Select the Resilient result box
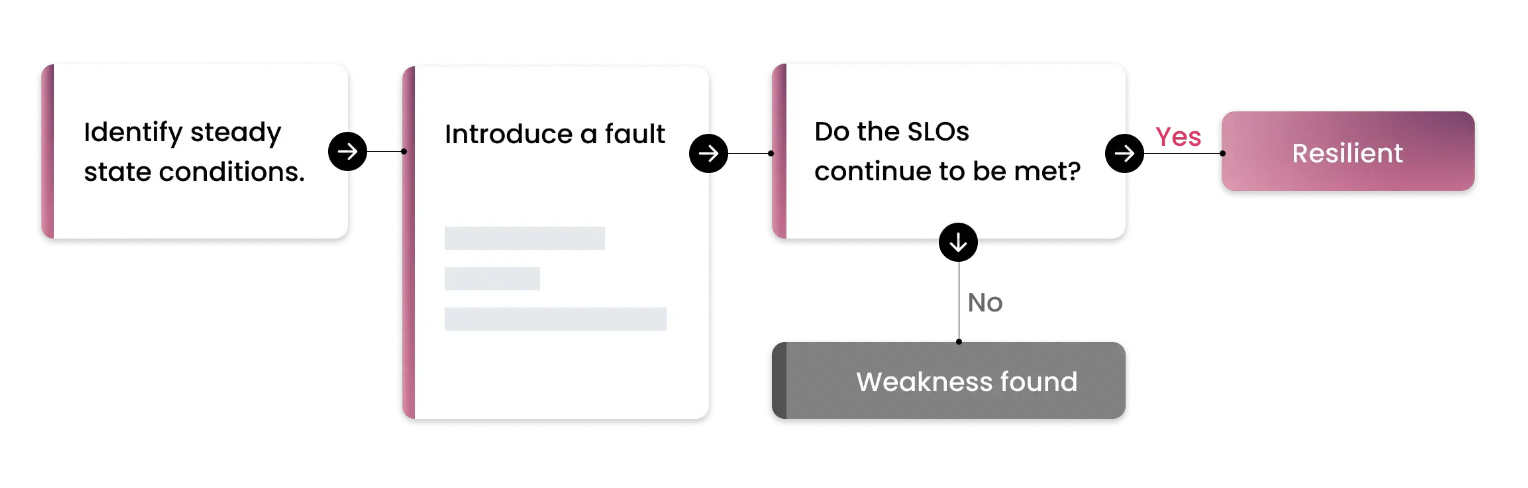The image size is (1528, 488). (1348, 151)
